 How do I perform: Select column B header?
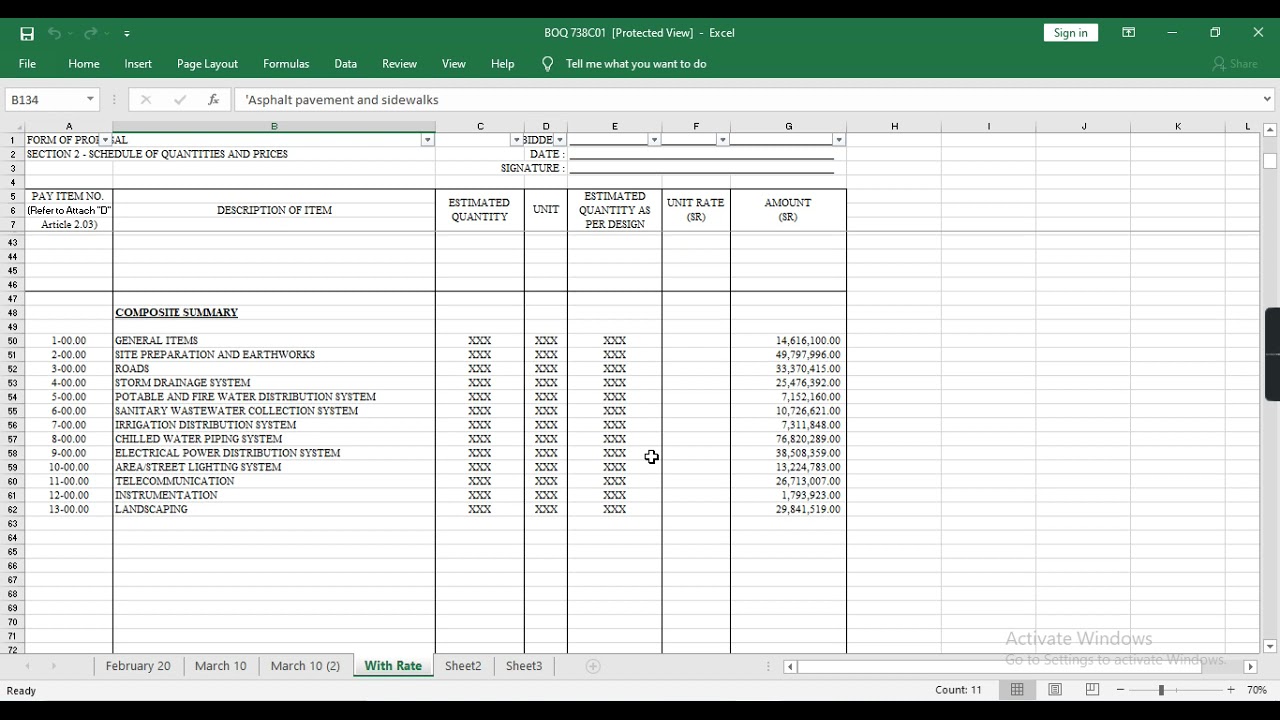pyautogui.click(x=274, y=127)
